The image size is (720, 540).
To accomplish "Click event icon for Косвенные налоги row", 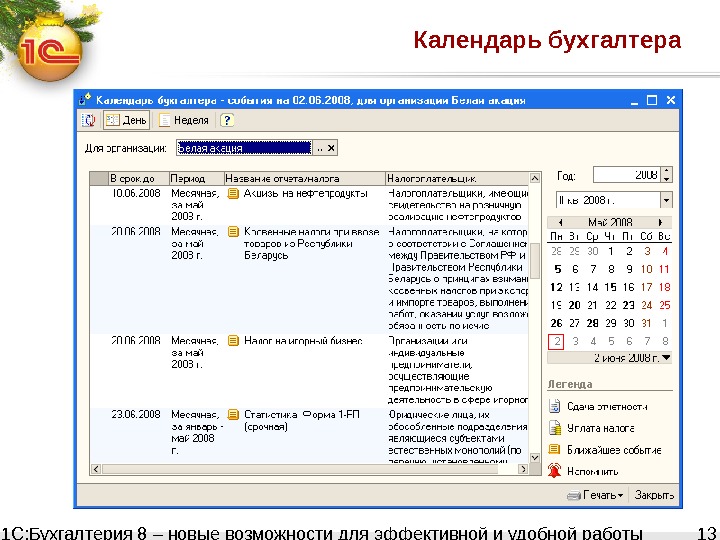I will coord(233,232).
